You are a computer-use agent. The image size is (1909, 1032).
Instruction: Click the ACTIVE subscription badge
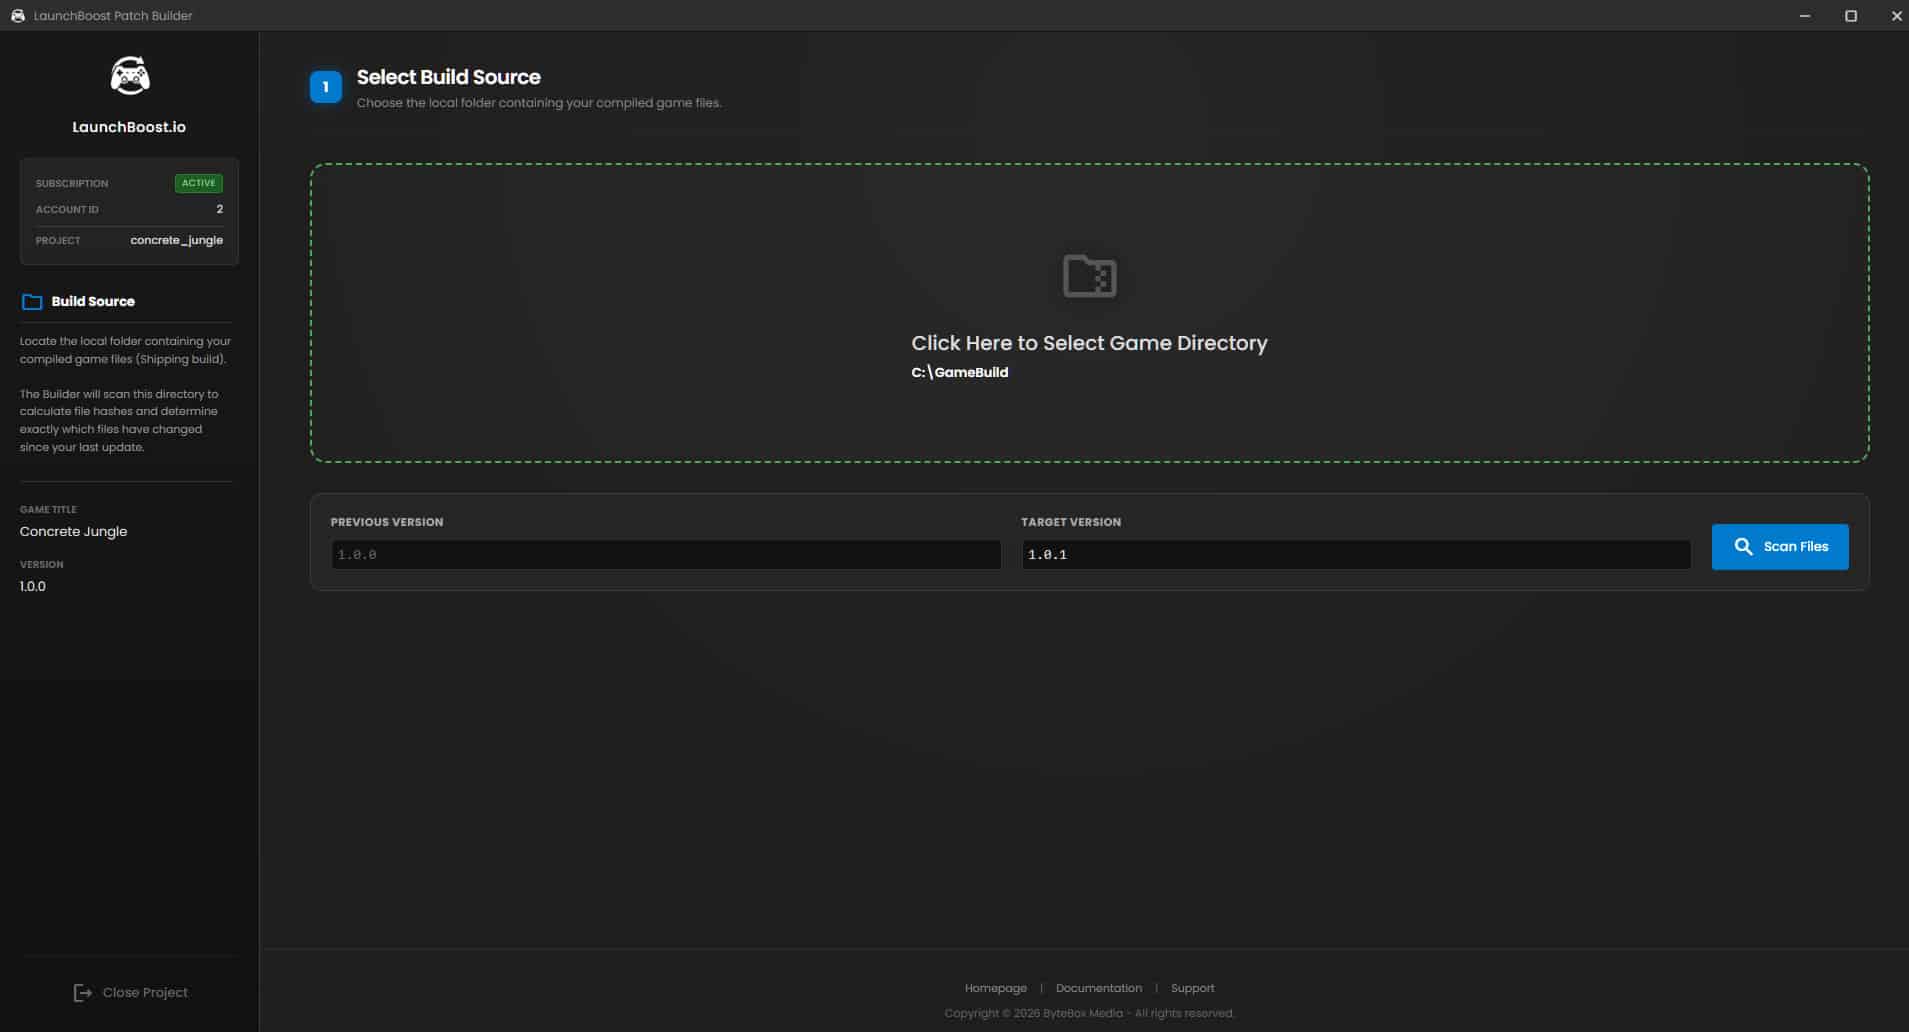(x=198, y=183)
